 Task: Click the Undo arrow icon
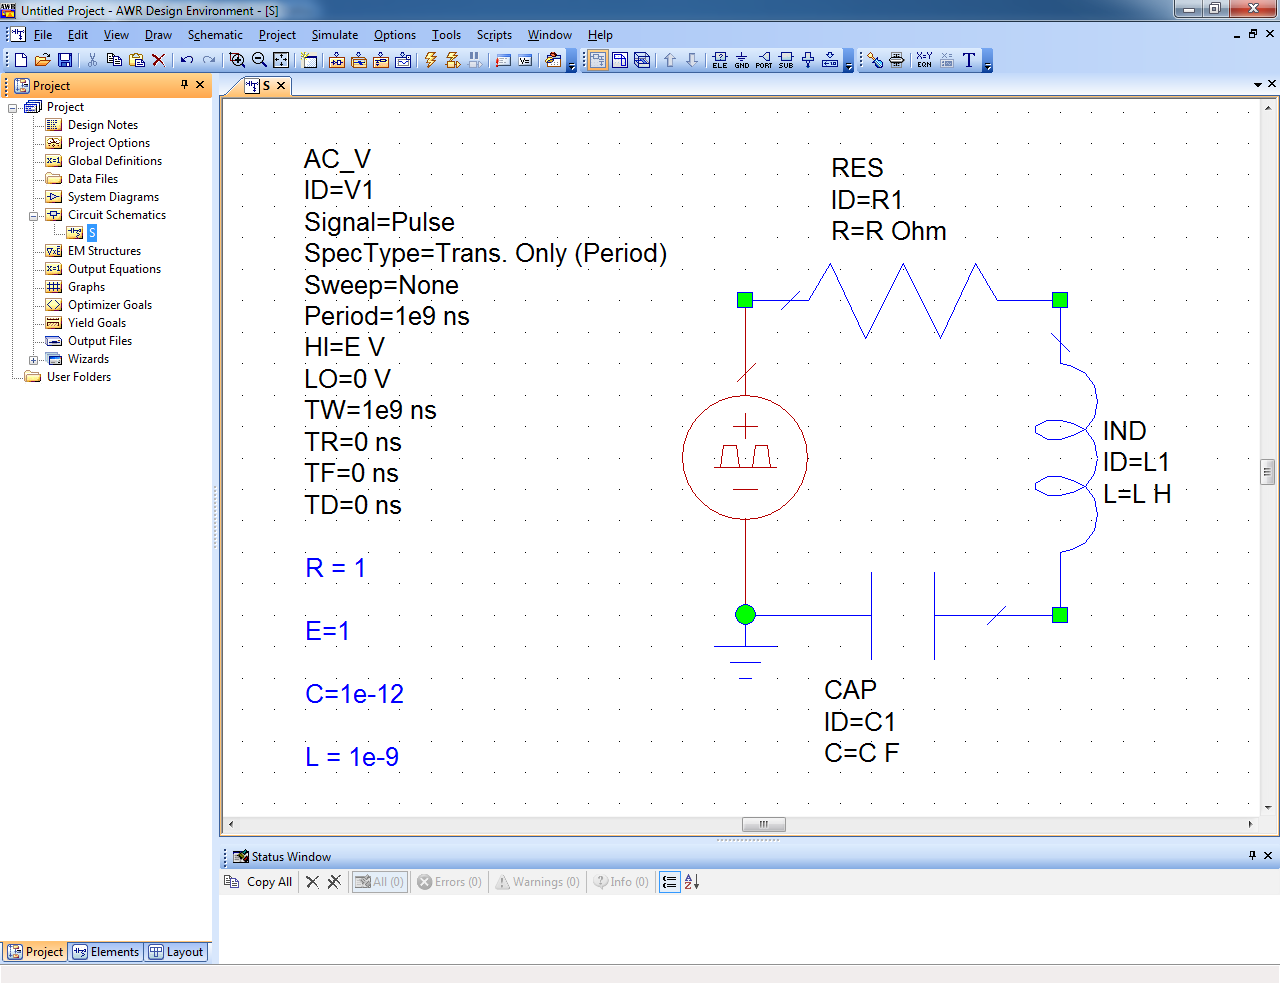tap(187, 60)
